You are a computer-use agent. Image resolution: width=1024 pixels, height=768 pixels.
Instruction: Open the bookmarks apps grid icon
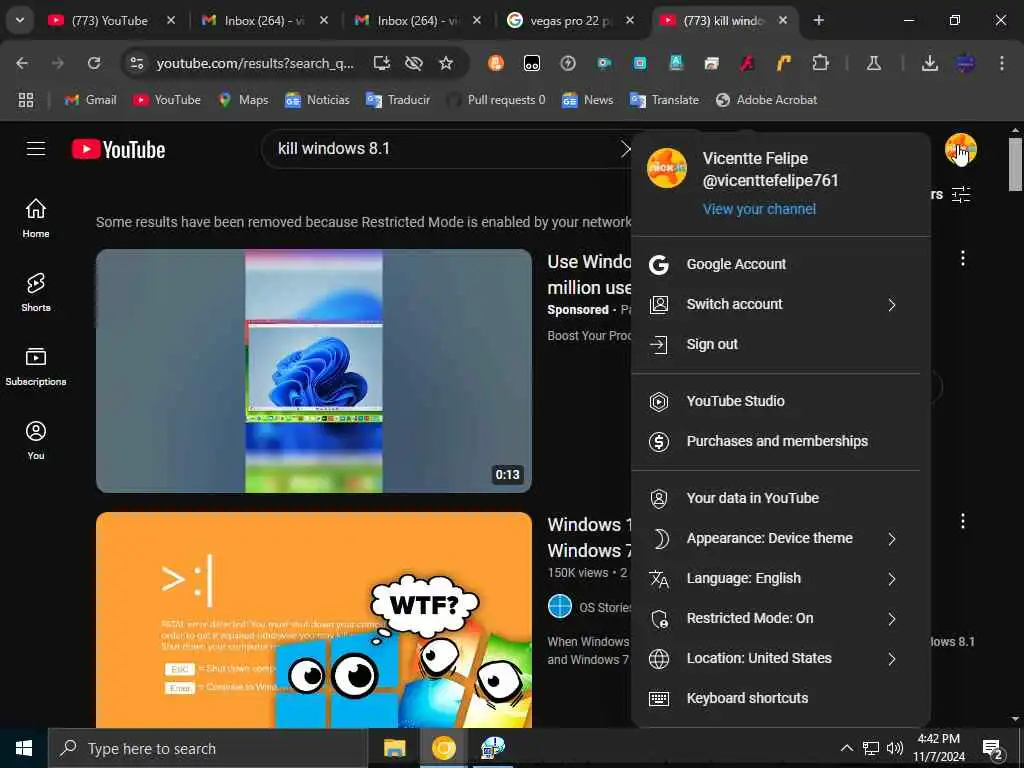click(x=25, y=100)
